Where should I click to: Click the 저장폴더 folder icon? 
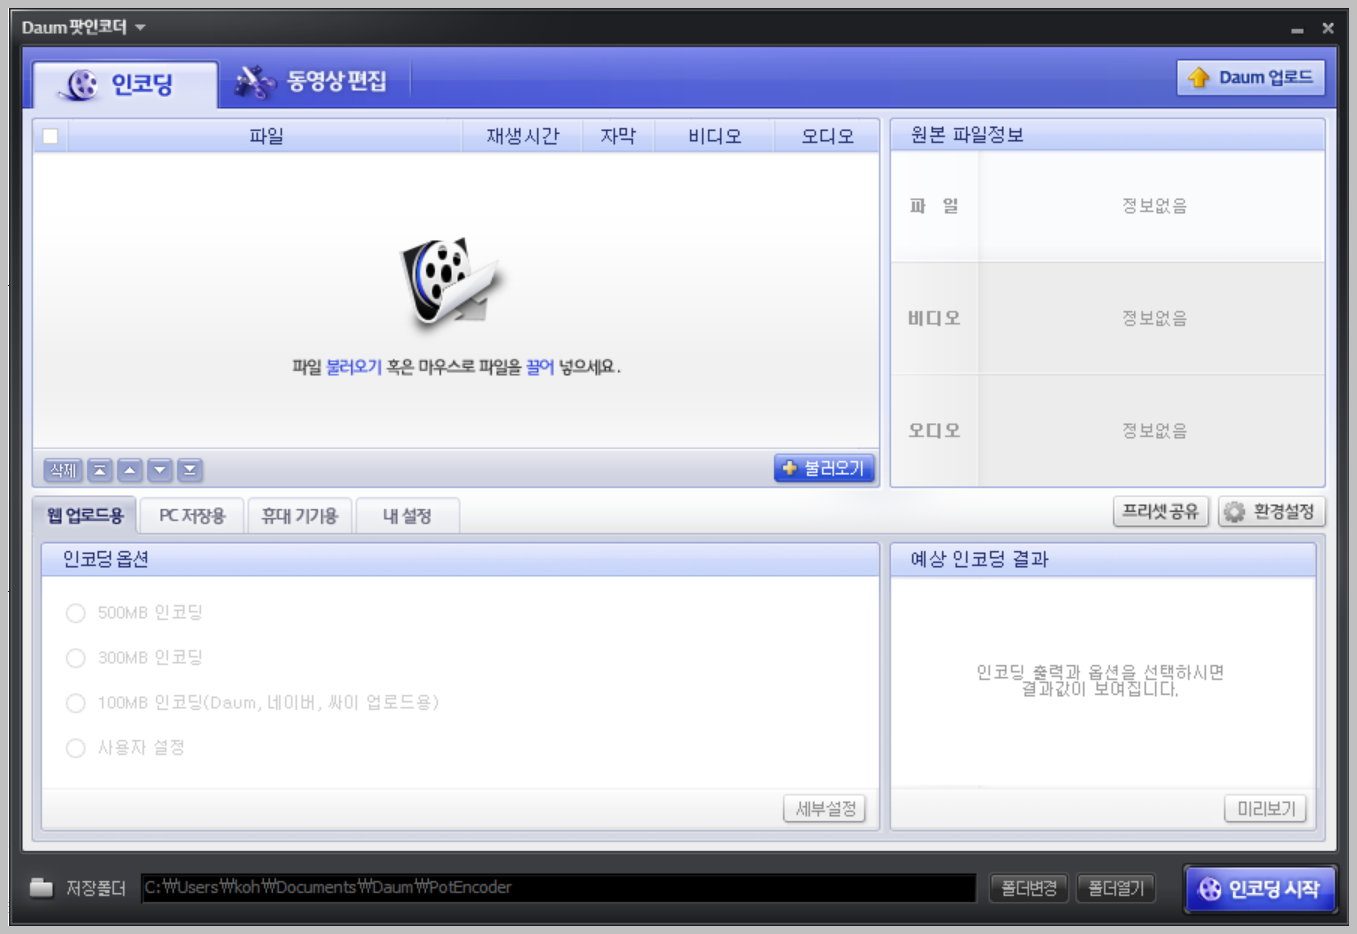tap(41, 887)
